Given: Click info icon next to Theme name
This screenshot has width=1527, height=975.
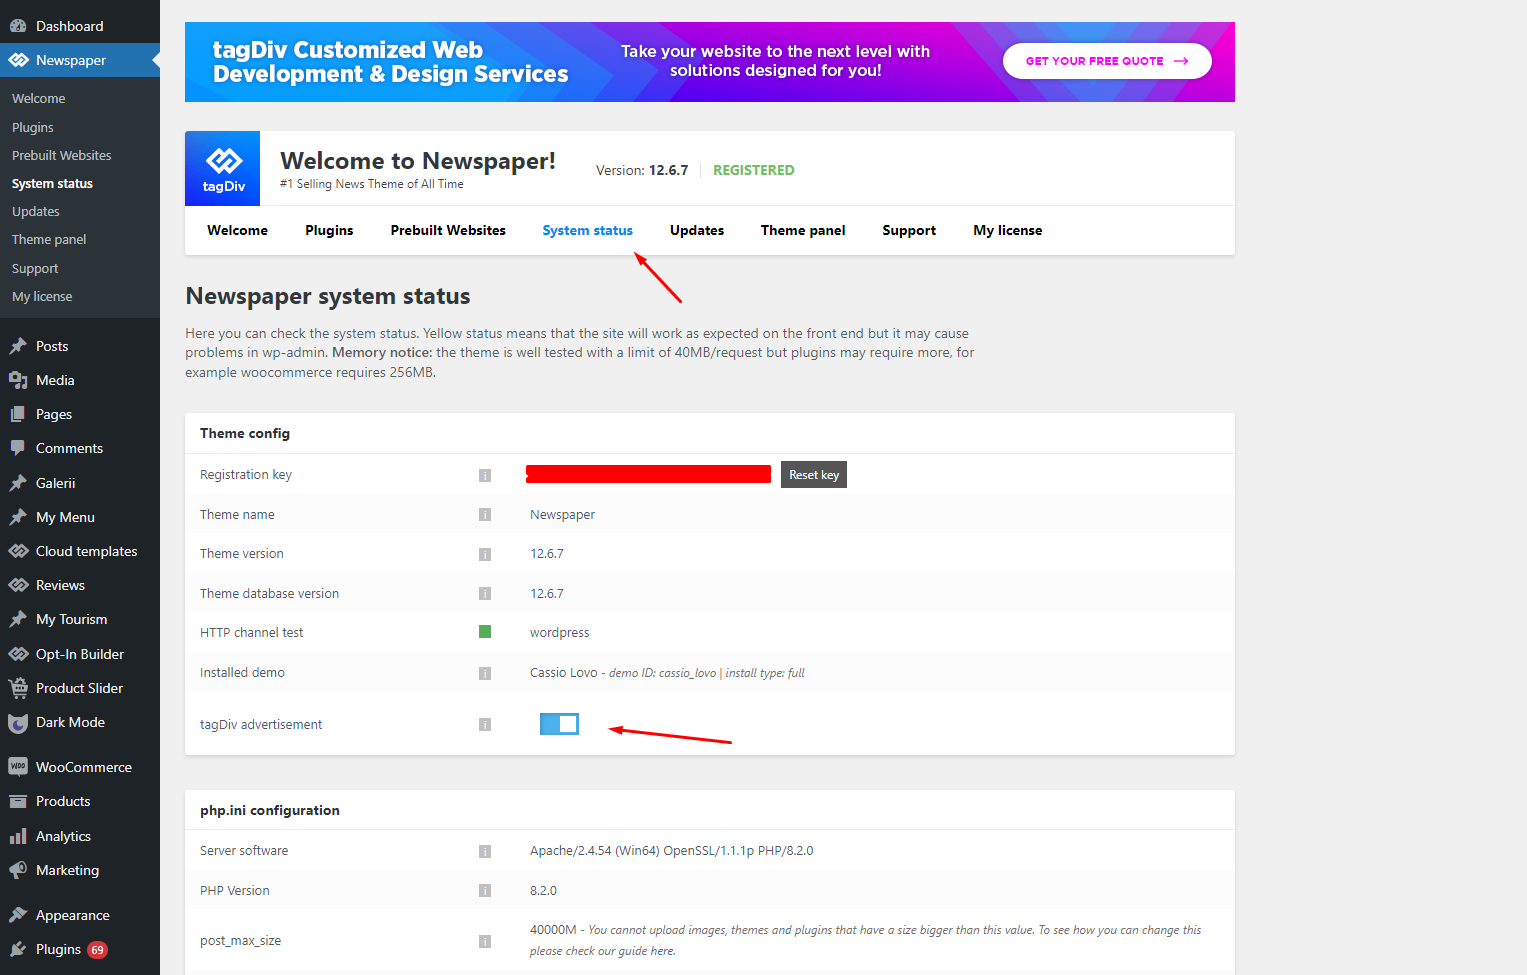Looking at the screenshot, I should (x=485, y=515).
